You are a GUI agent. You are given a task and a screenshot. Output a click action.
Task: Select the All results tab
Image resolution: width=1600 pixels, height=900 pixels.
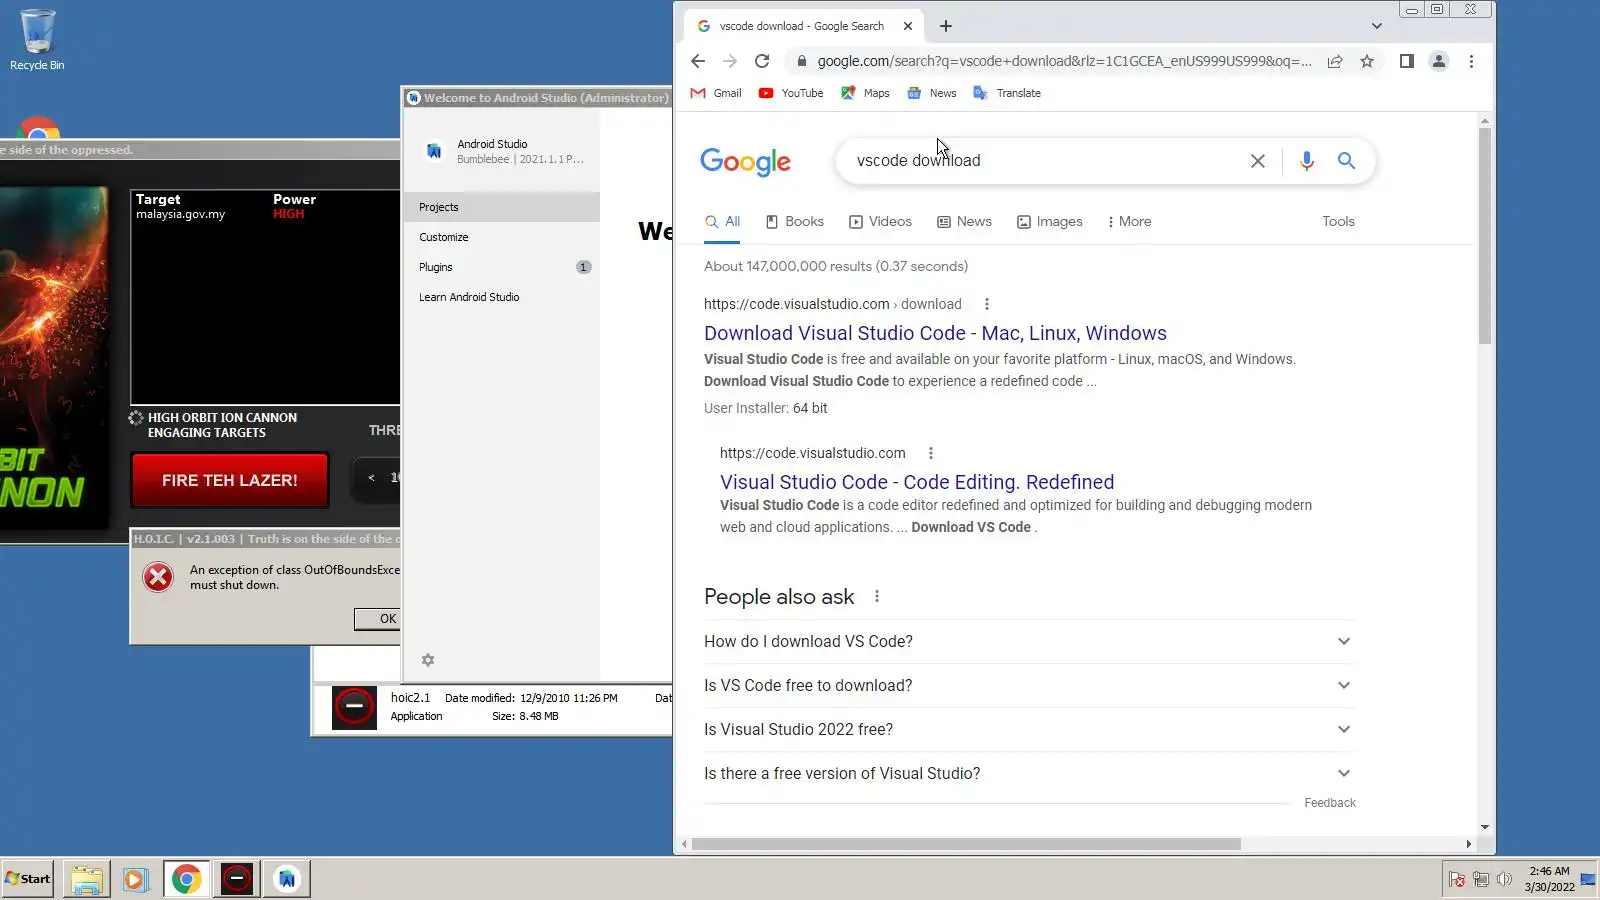click(723, 222)
